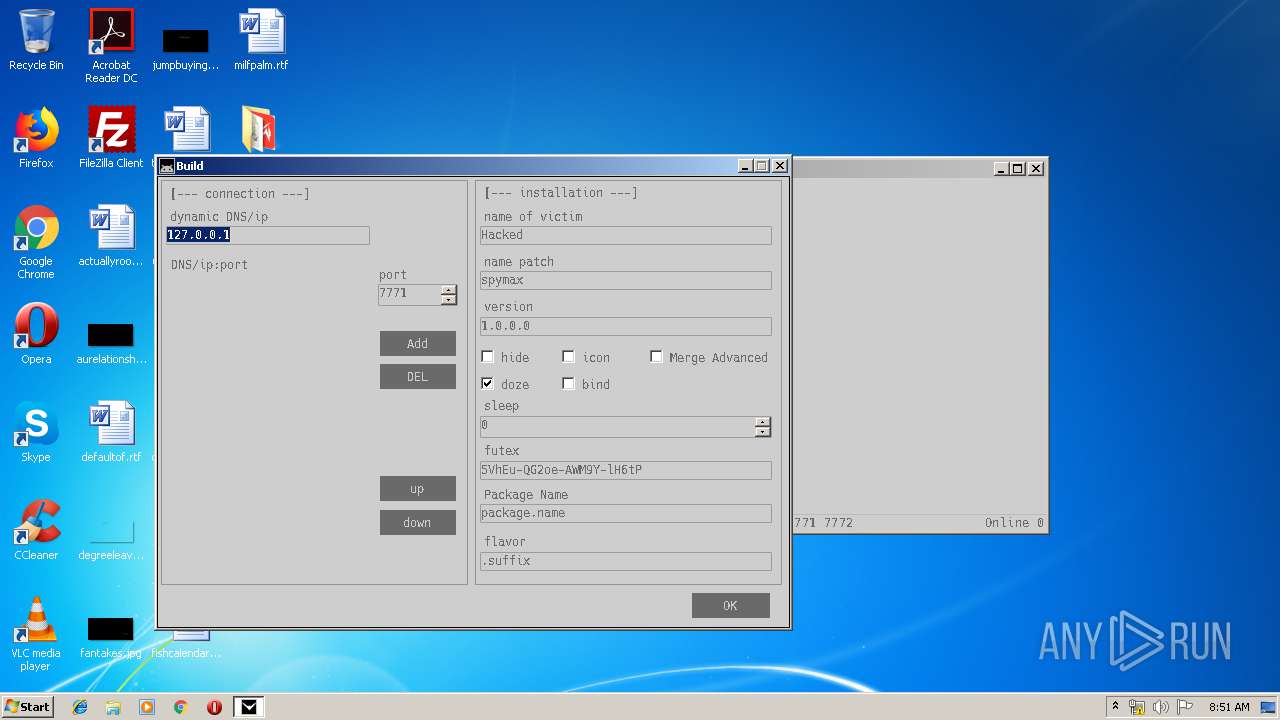Image resolution: width=1280 pixels, height=720 pixels.
Task: Increase the port value with up arrow
Action: [x=448, y=290]
